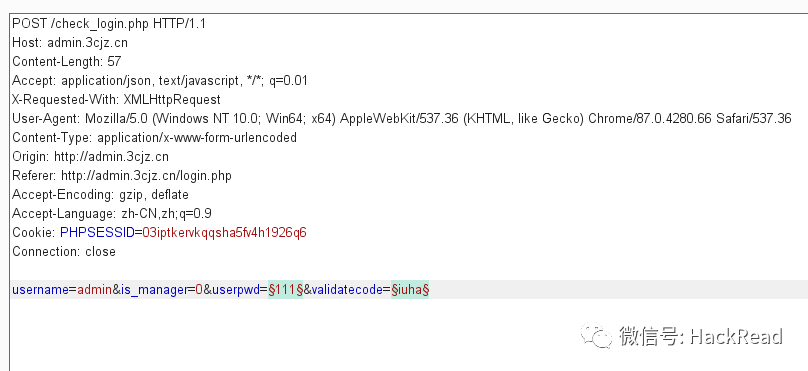Click the POST /check_login.php request line
Image resolution: width=808 pixels, height=371 pixels.
pos(109,24)
